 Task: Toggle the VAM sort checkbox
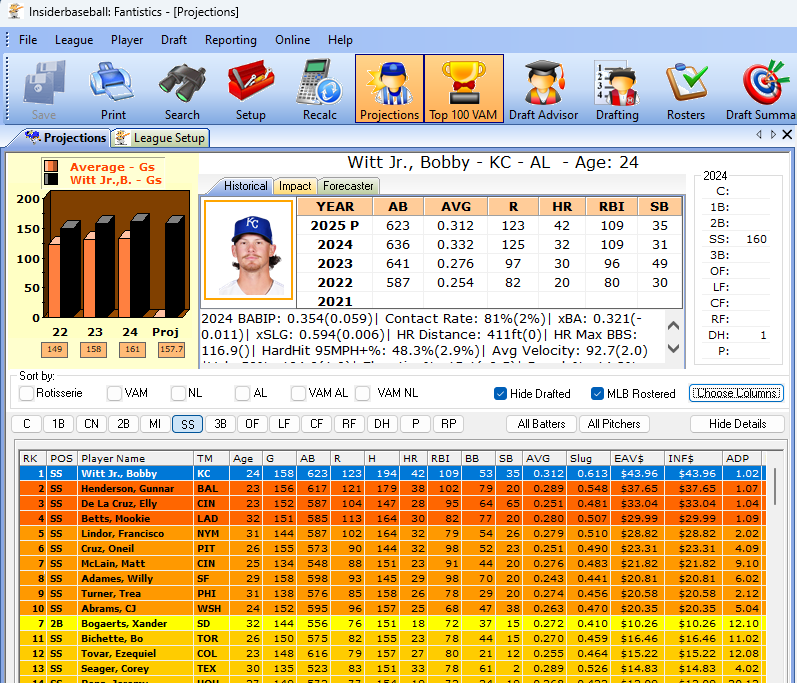pos(114,393)
